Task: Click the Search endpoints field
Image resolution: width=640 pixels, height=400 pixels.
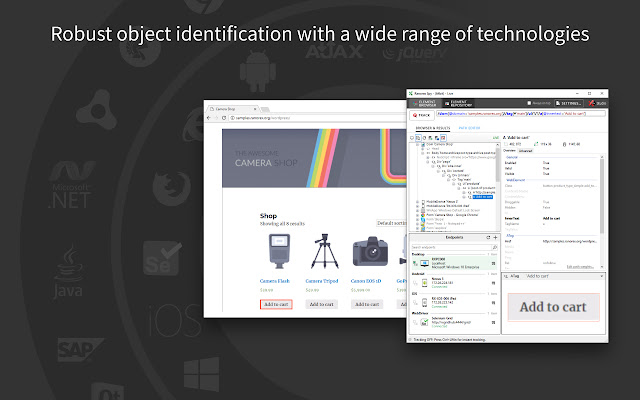Action: (448, 248)
